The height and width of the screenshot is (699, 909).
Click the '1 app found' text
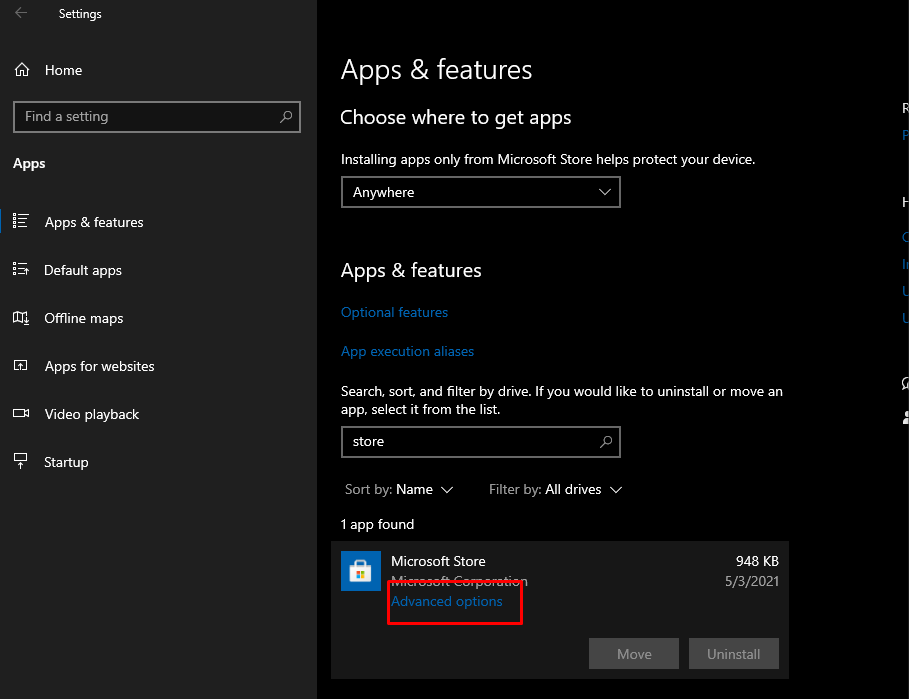[377, 525]
